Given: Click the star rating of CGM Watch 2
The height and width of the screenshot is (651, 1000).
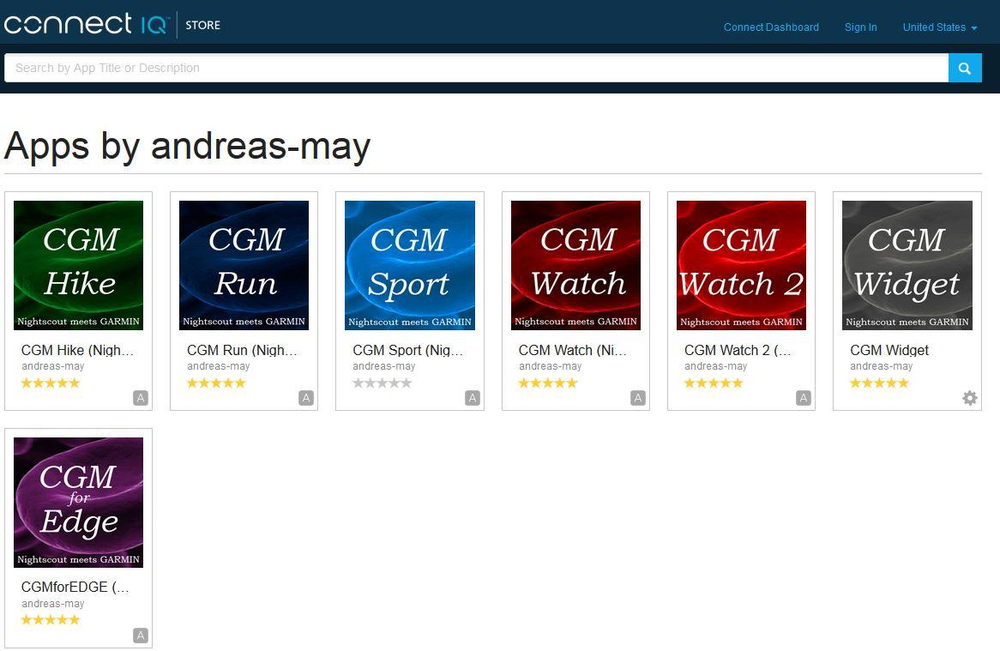Looking at the screenshot, I should pos(714,383).
